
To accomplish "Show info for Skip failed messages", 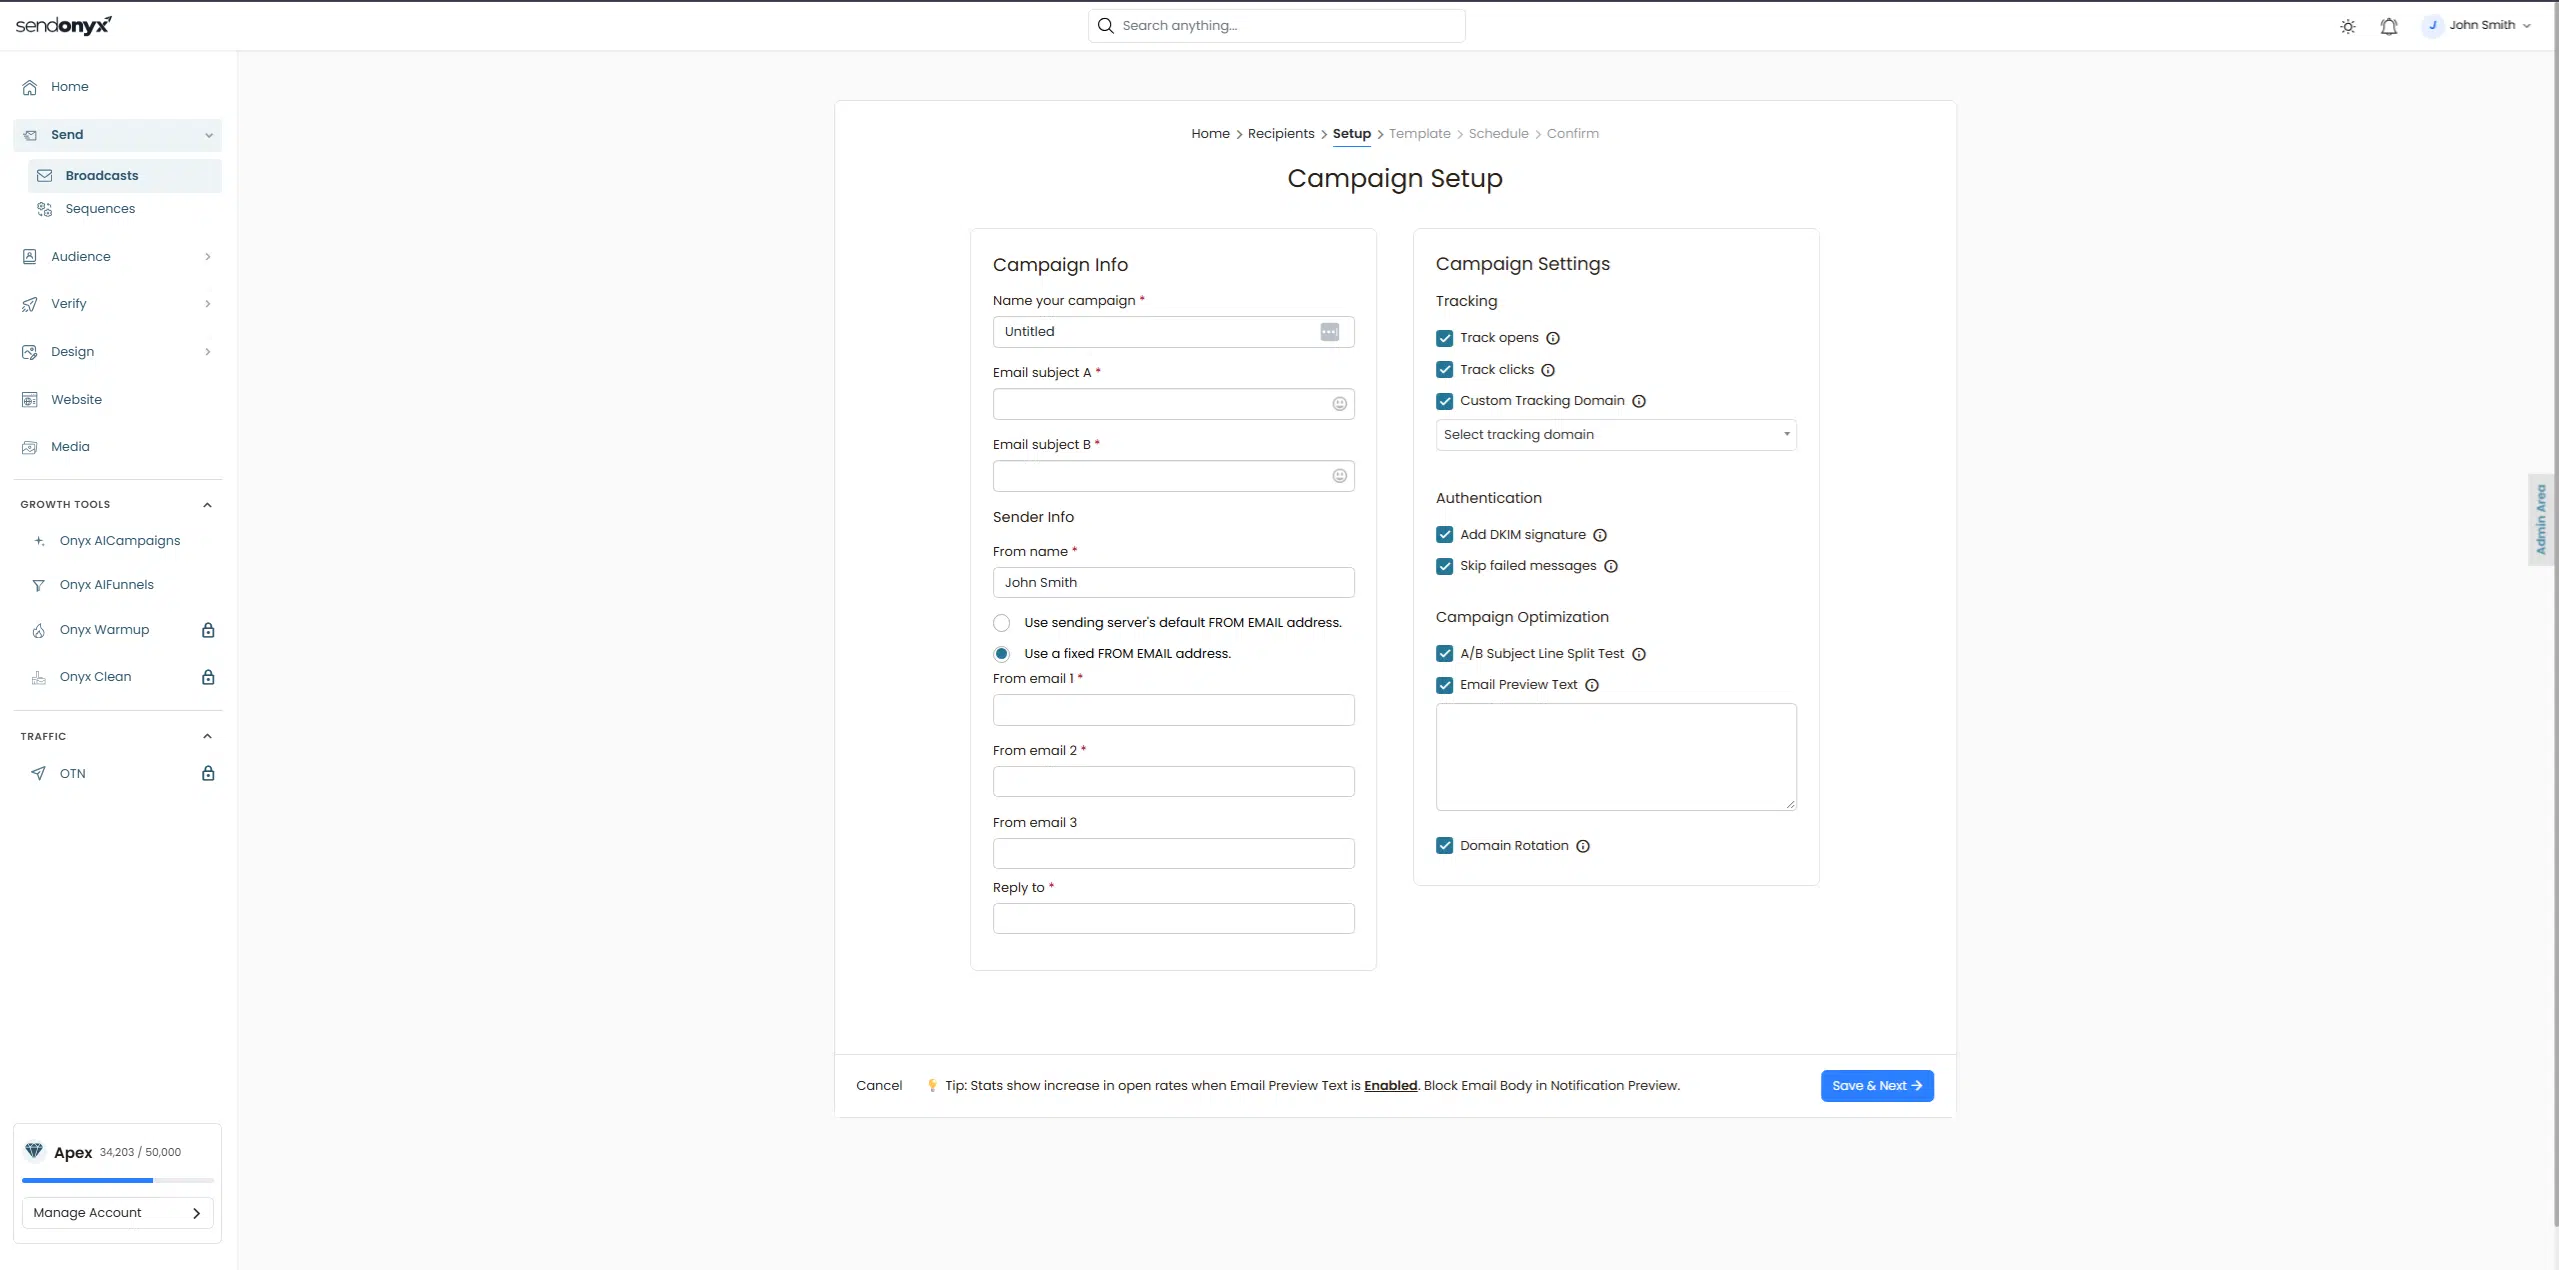I will (1611, 566).
